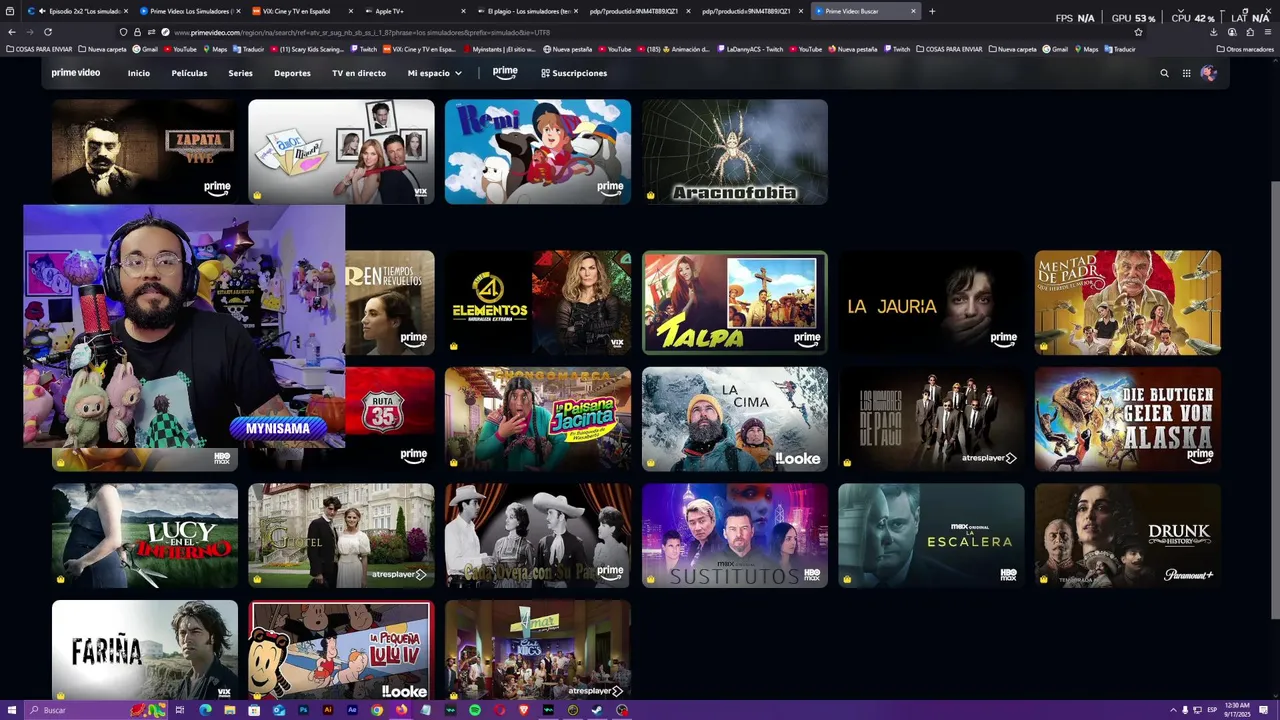
Task: Open Microsoft Store from taskbar
Action: (x=254, y=710)
